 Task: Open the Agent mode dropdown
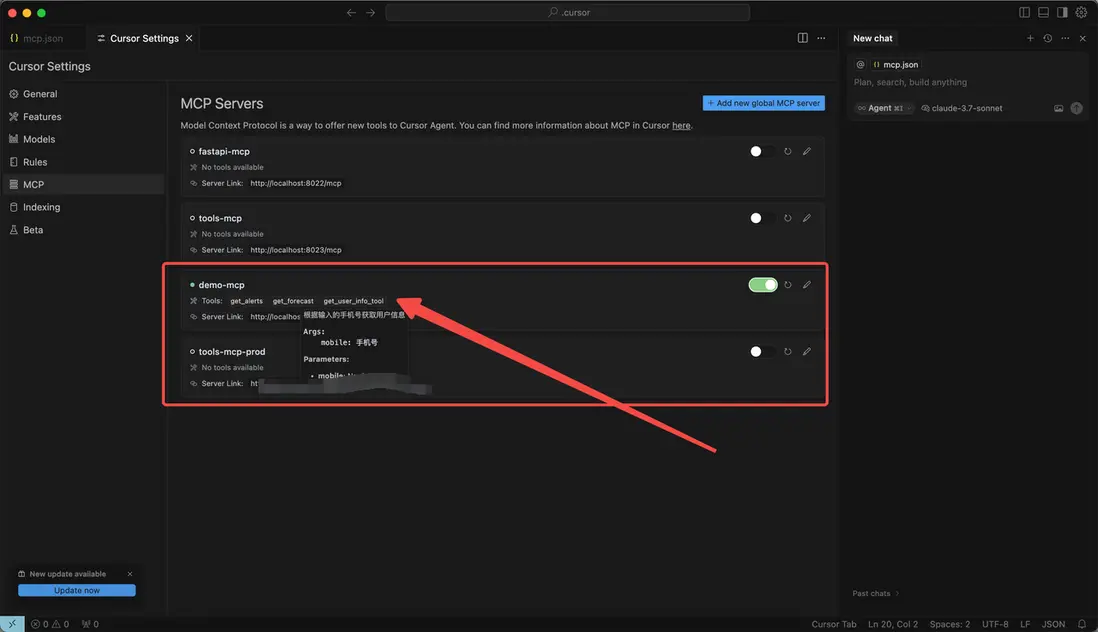[x=884, y=108]
